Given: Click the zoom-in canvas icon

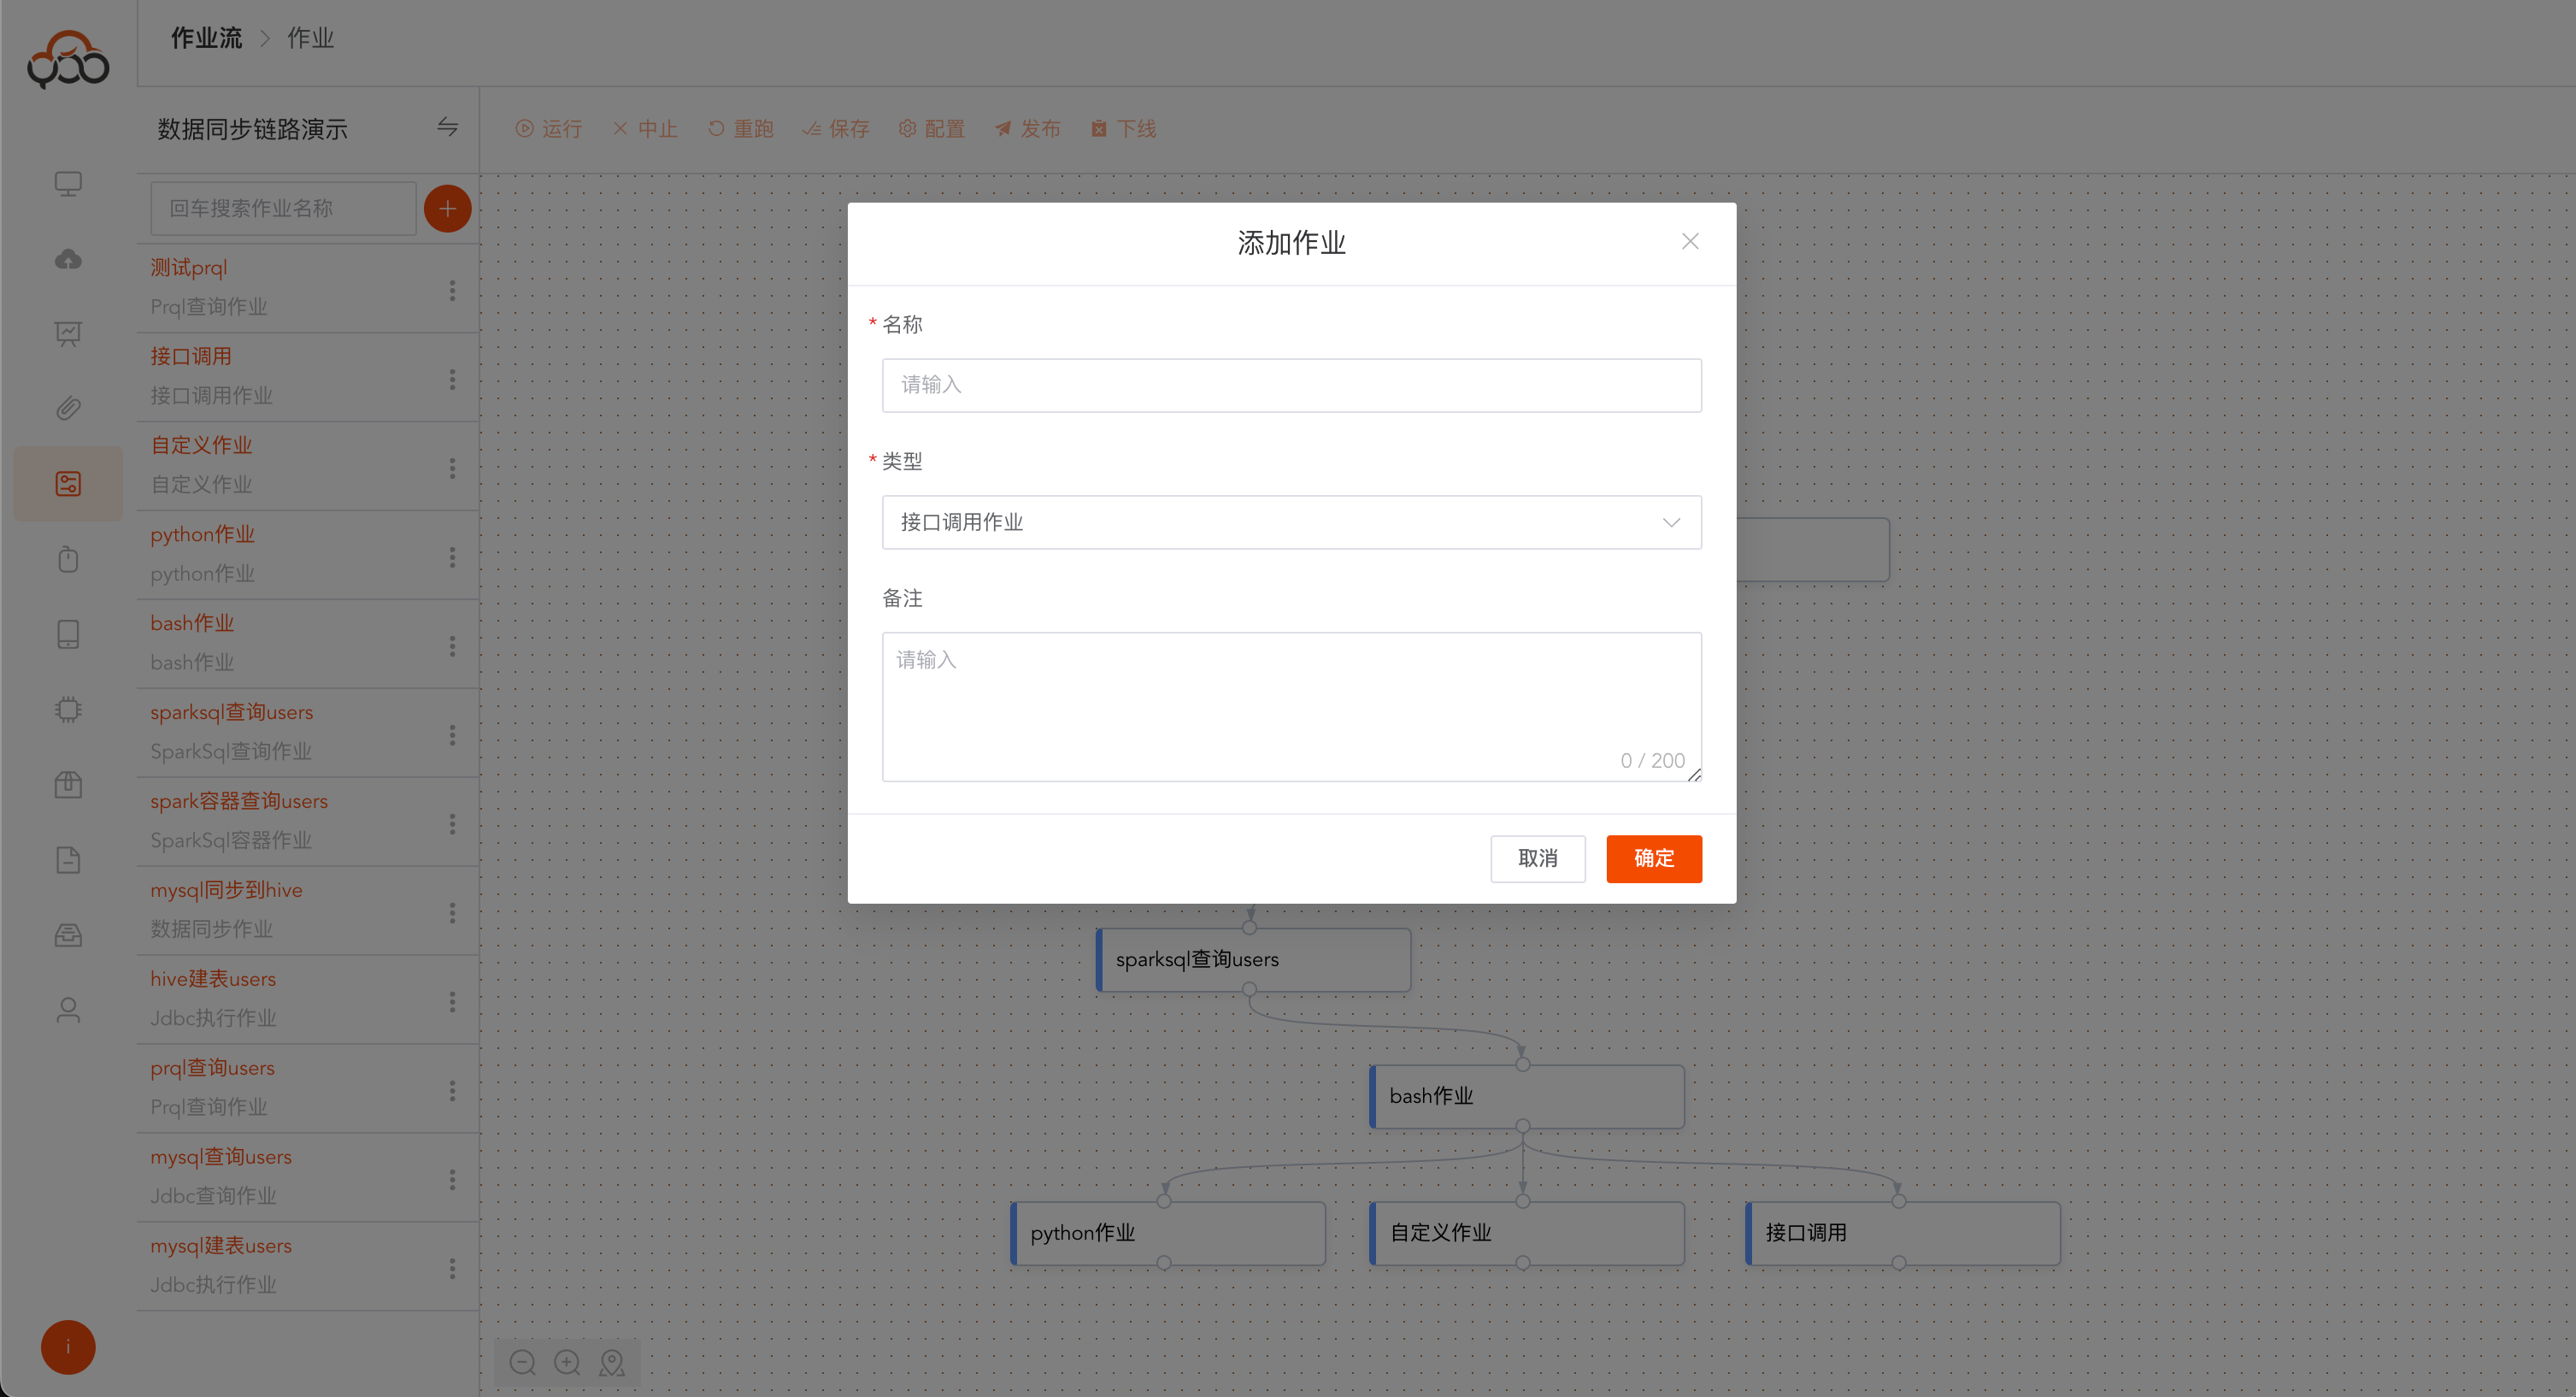Looking at the screenshot, I should click(567, 1362).
